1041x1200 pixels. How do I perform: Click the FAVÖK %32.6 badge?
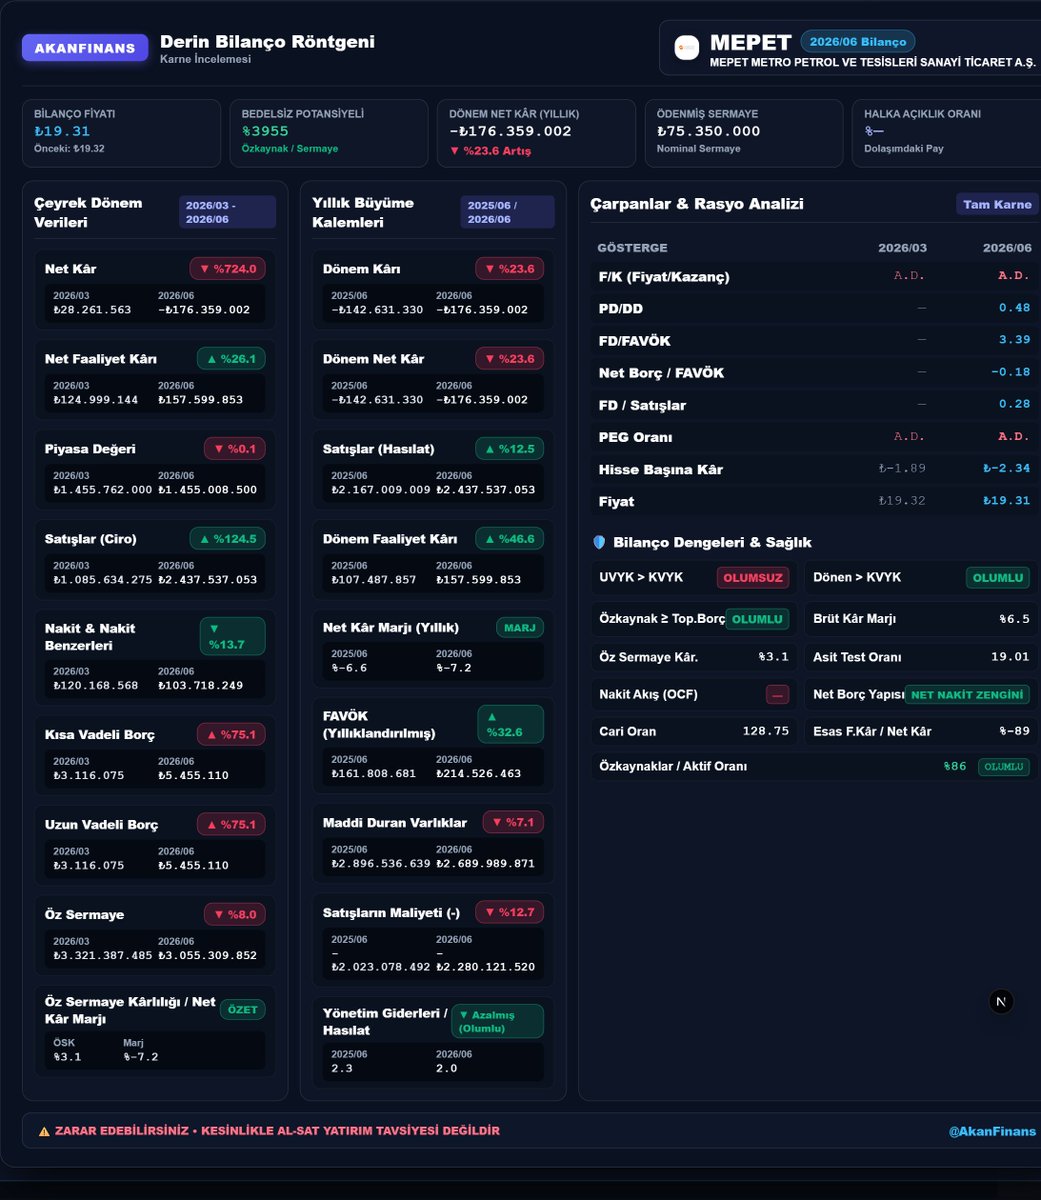pos(510,724)
